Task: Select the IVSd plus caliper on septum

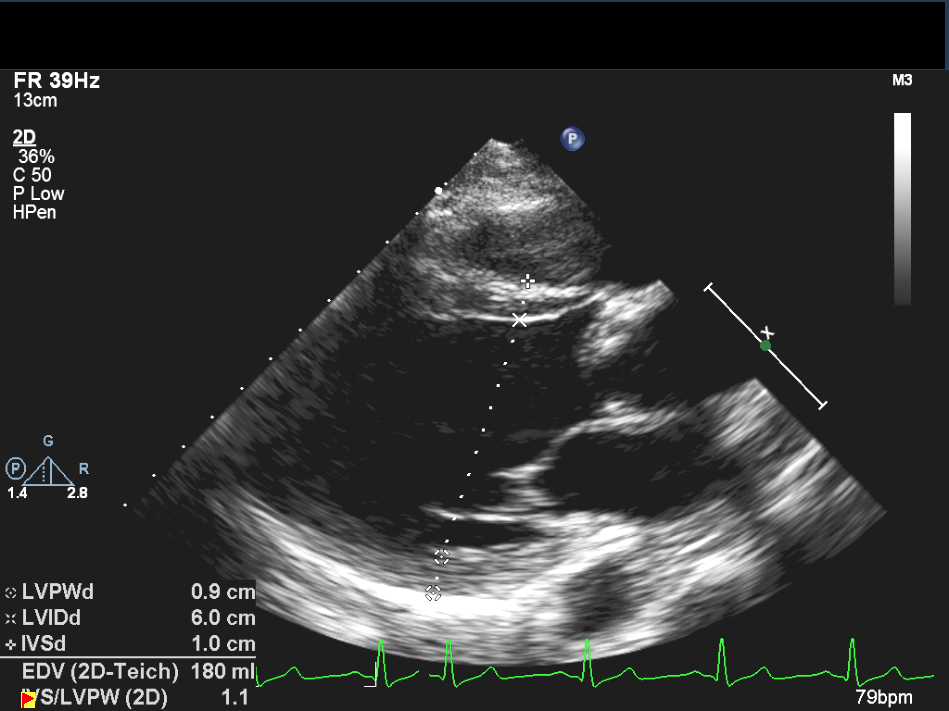Action: click(528, 282)
